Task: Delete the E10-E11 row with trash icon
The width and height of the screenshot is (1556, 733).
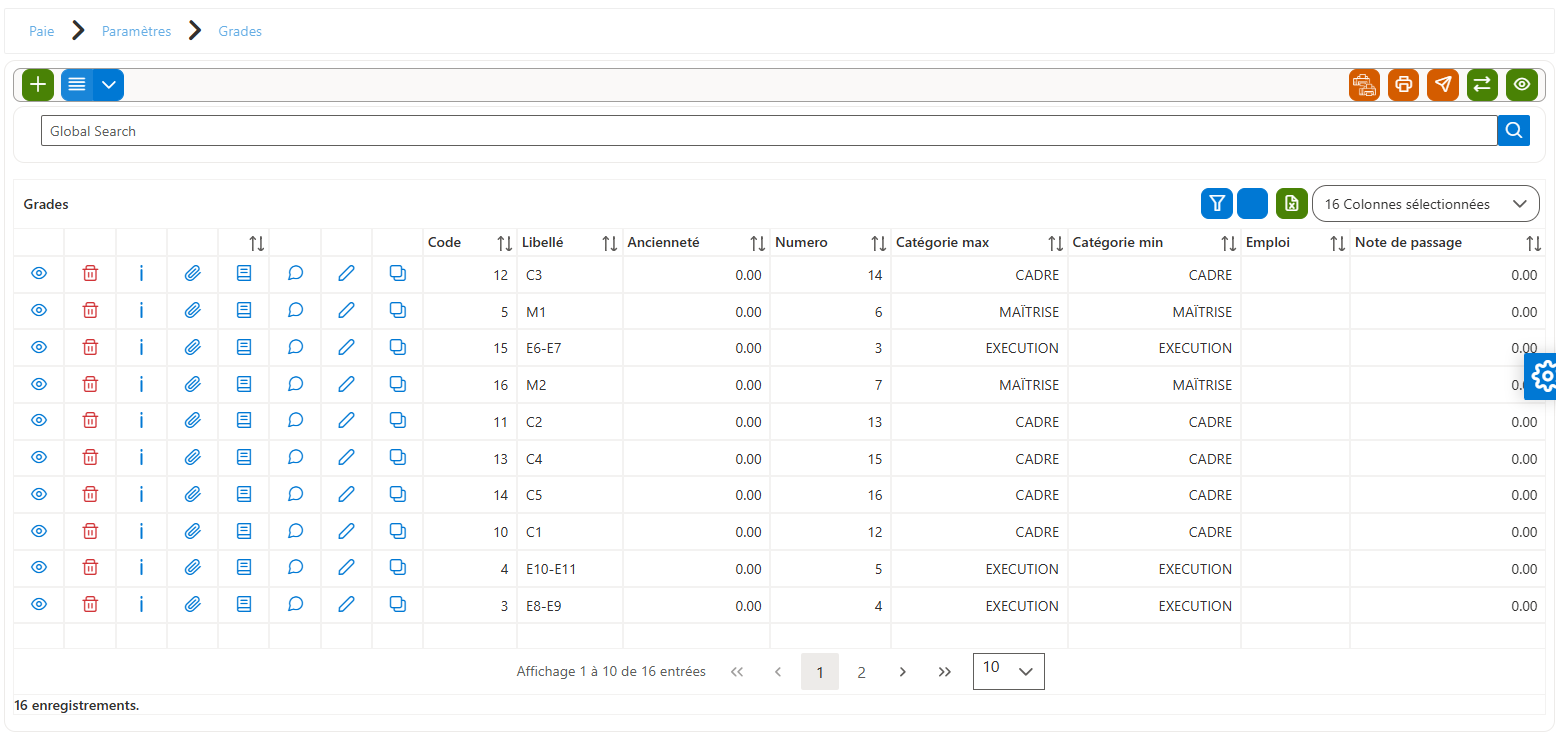Action: point(90,567)
